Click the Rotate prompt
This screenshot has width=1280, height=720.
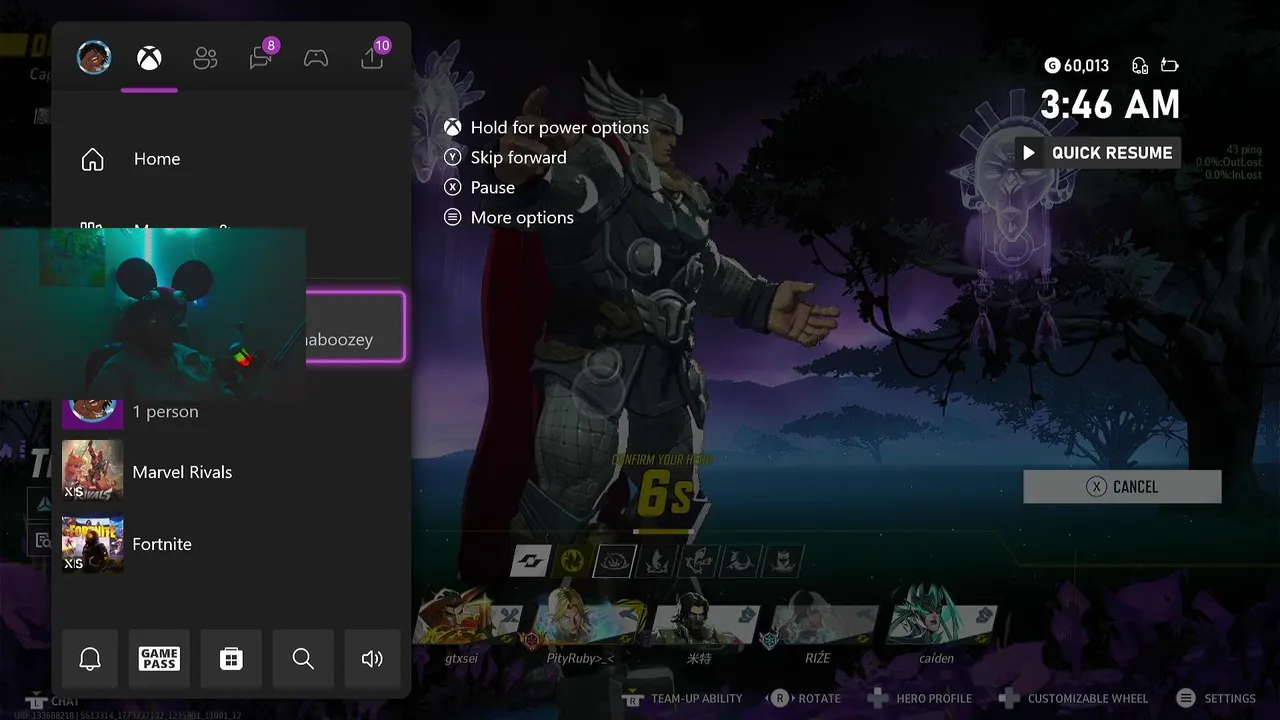click(805, 699)
